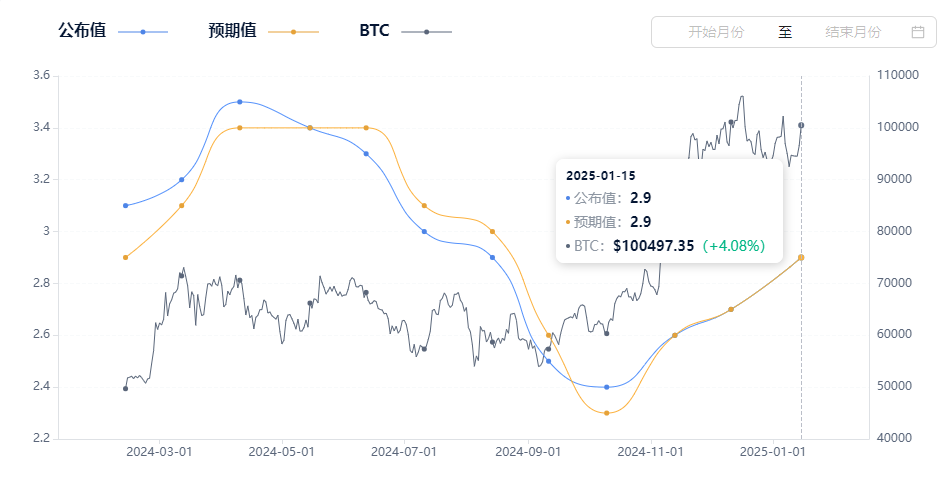
Task: Click the 2024-09-01 x-axis label
Action: pos(528,452)
